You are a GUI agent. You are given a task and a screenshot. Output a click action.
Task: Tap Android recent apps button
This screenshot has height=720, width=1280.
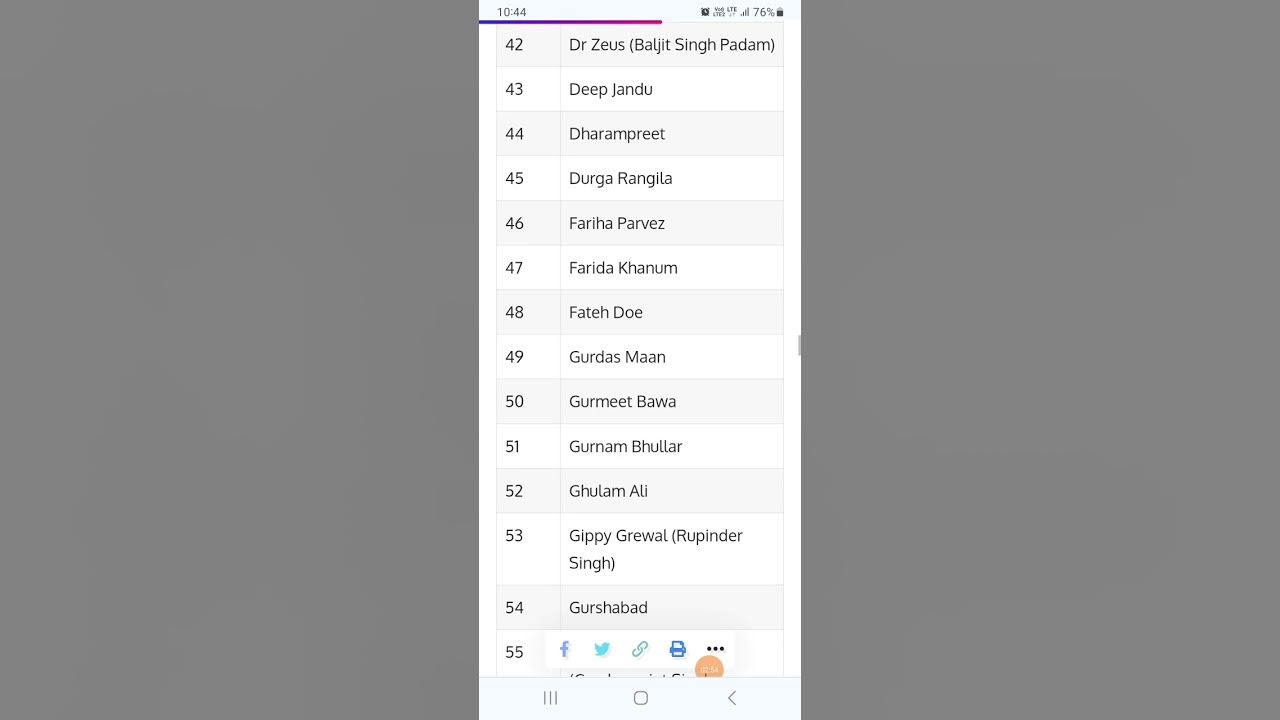pyautogui.click(x=550, y=698)
